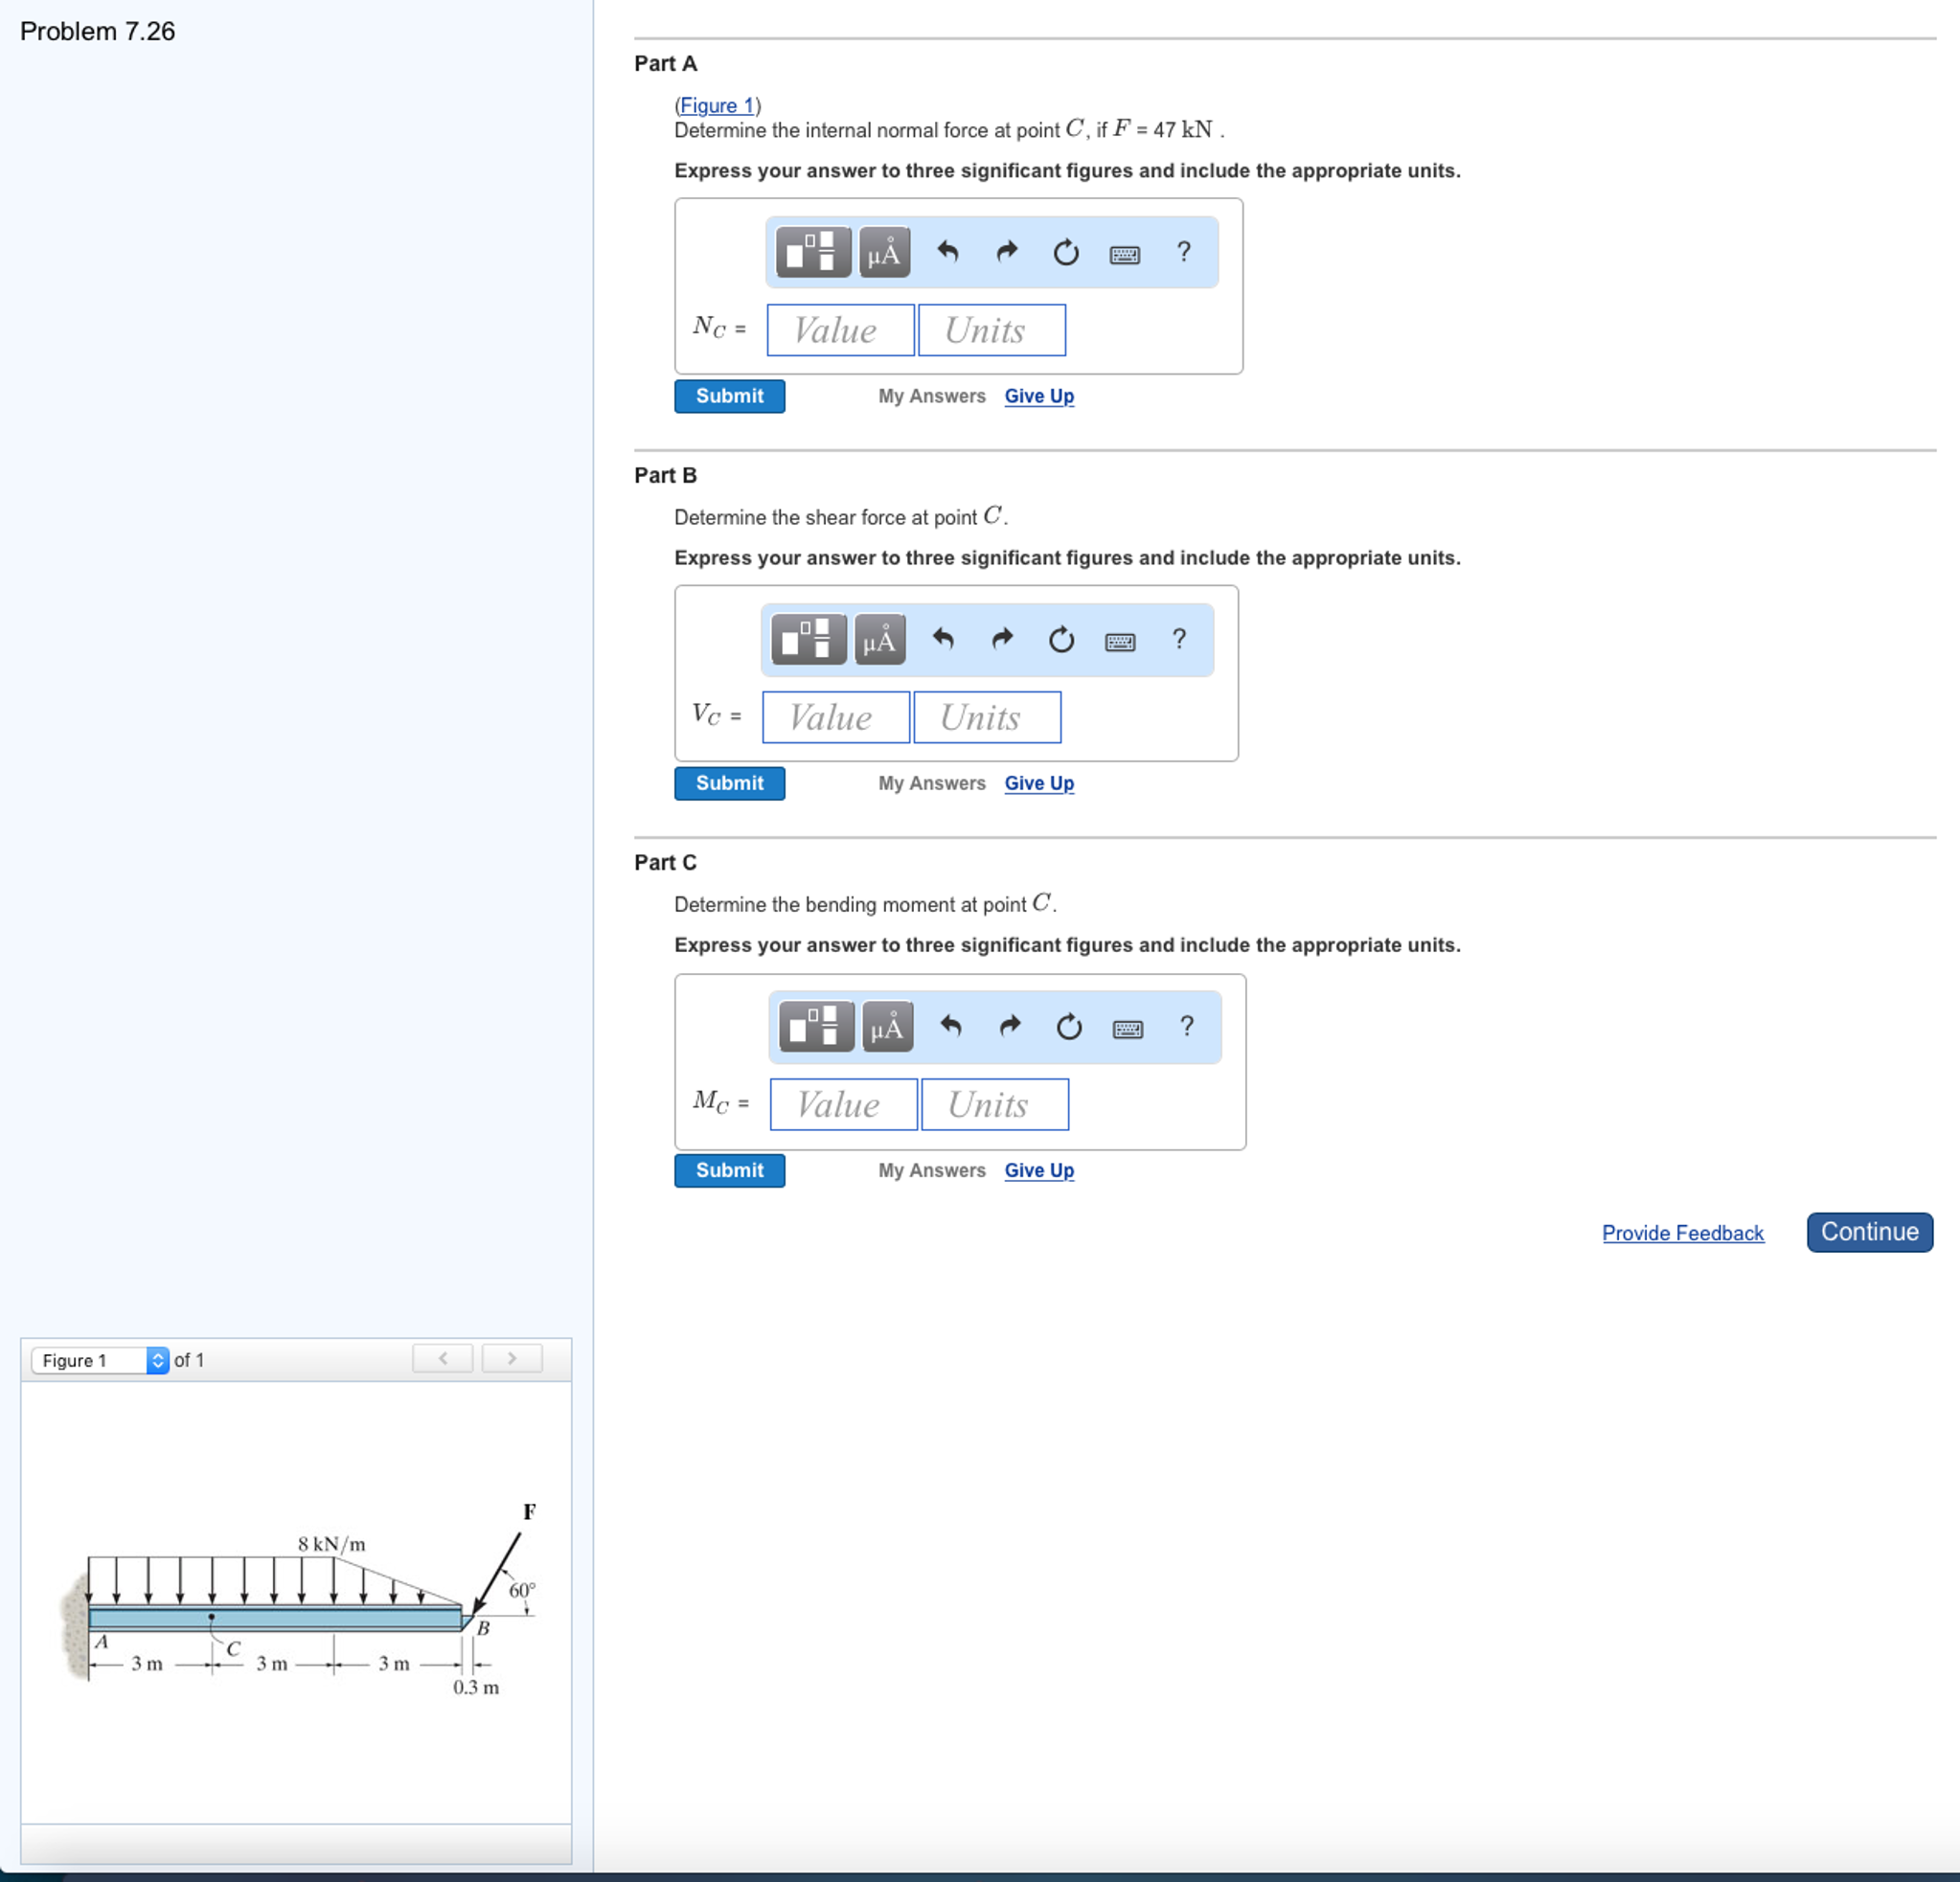Submit the Part A answer

click(729, 396)
